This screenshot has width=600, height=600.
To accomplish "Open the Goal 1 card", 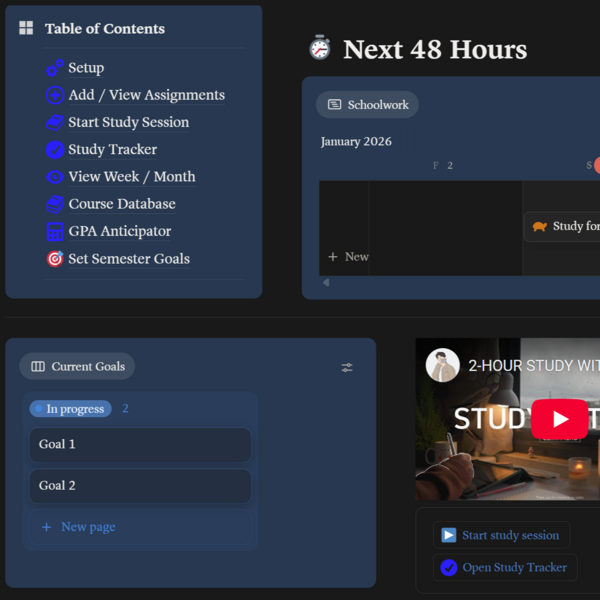I will tap(140, 445).
